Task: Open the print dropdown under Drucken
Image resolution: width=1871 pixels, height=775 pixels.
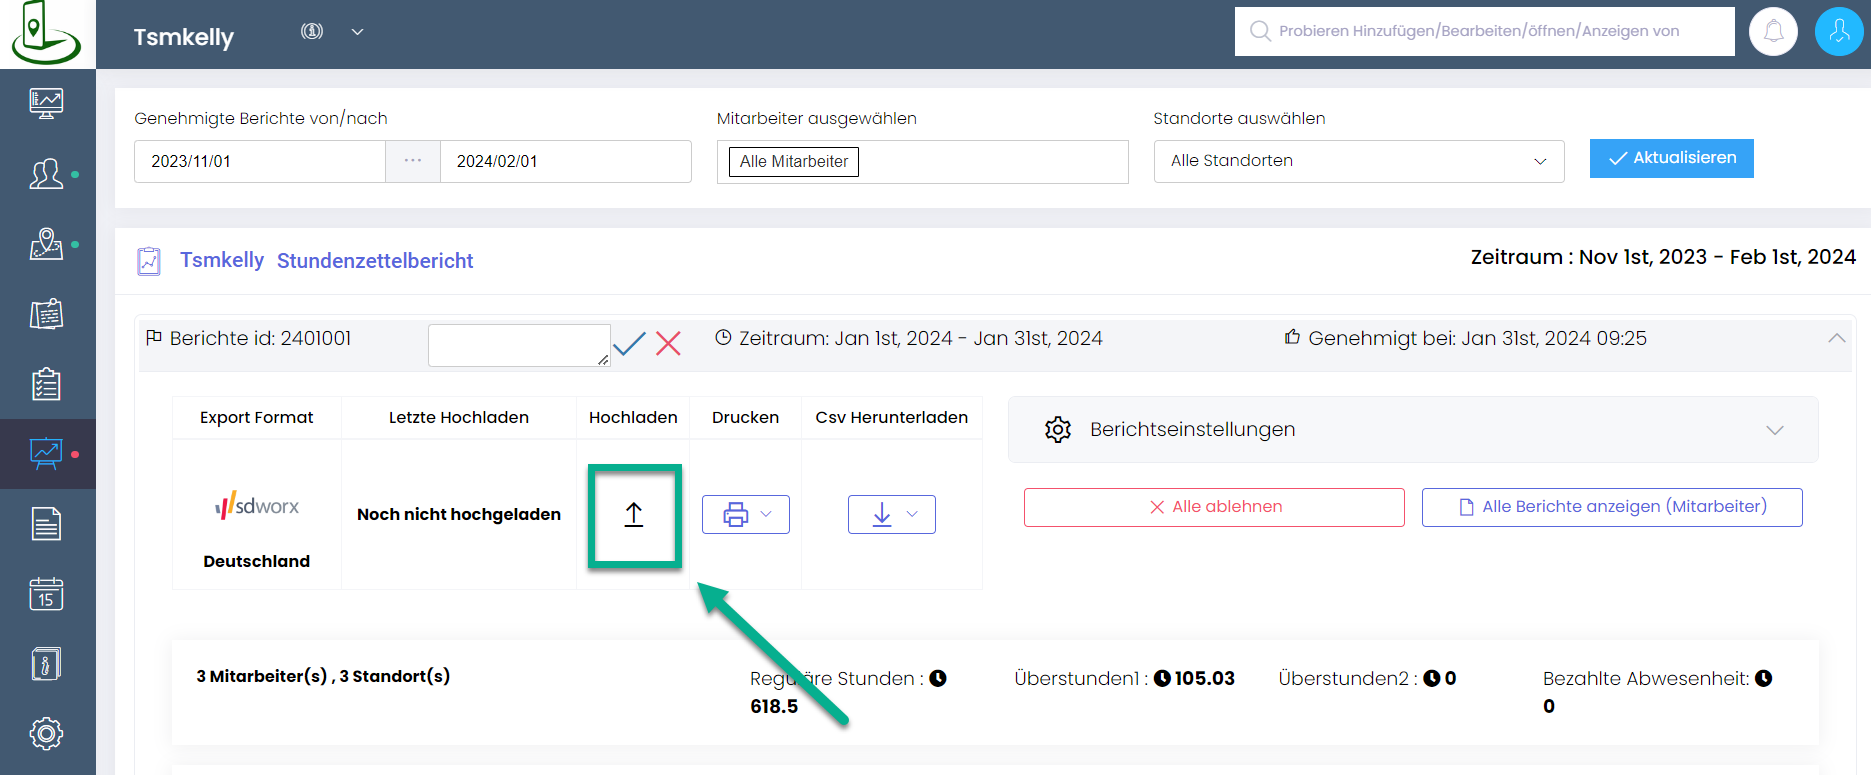Action: pos(746,514)
